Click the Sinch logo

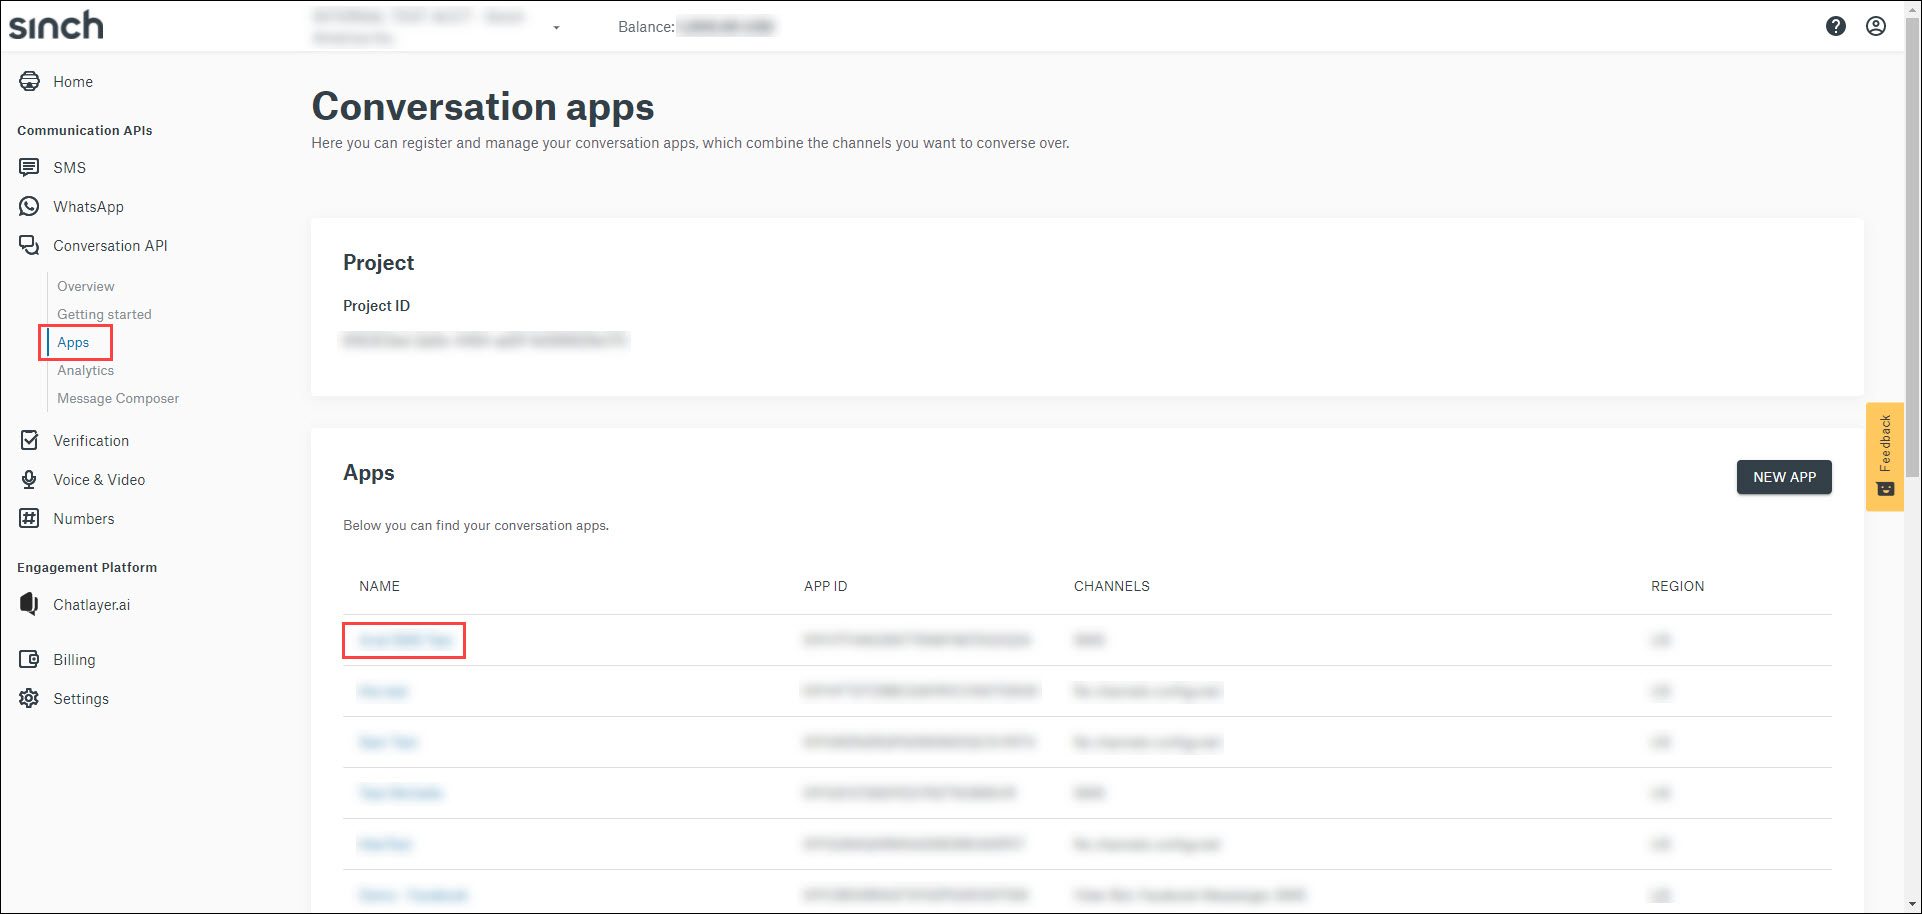pyautogui.click(x=55, y=25)
